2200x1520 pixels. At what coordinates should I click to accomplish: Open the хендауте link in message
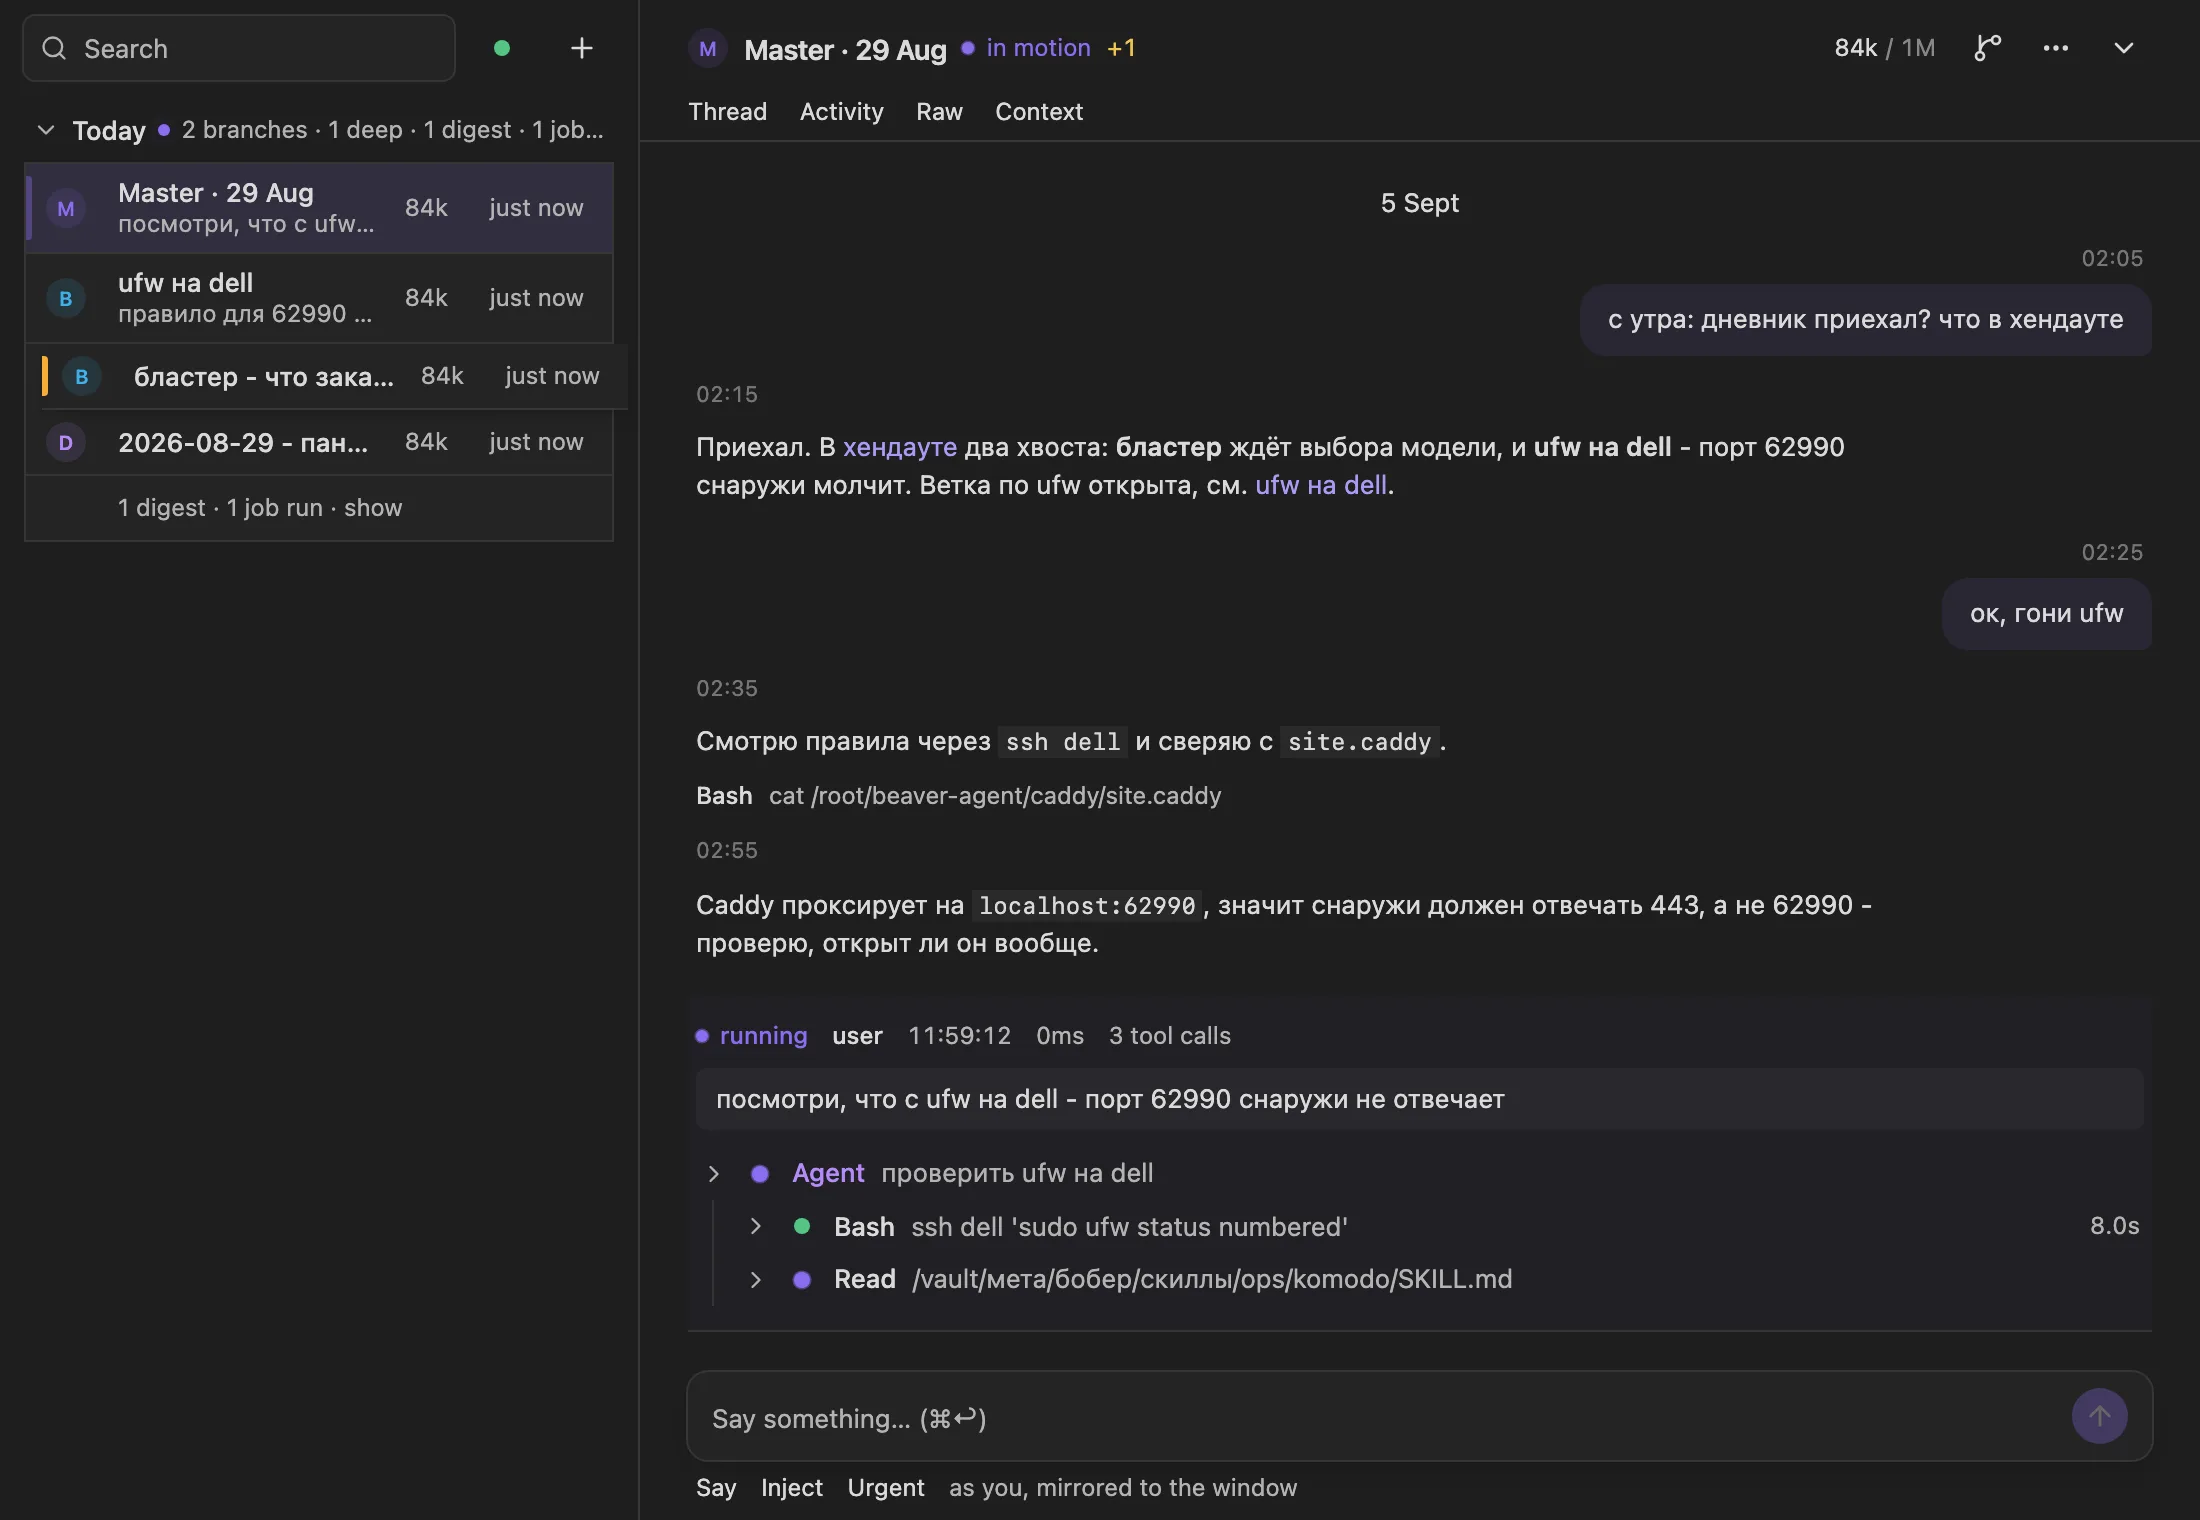click(899, 447)
